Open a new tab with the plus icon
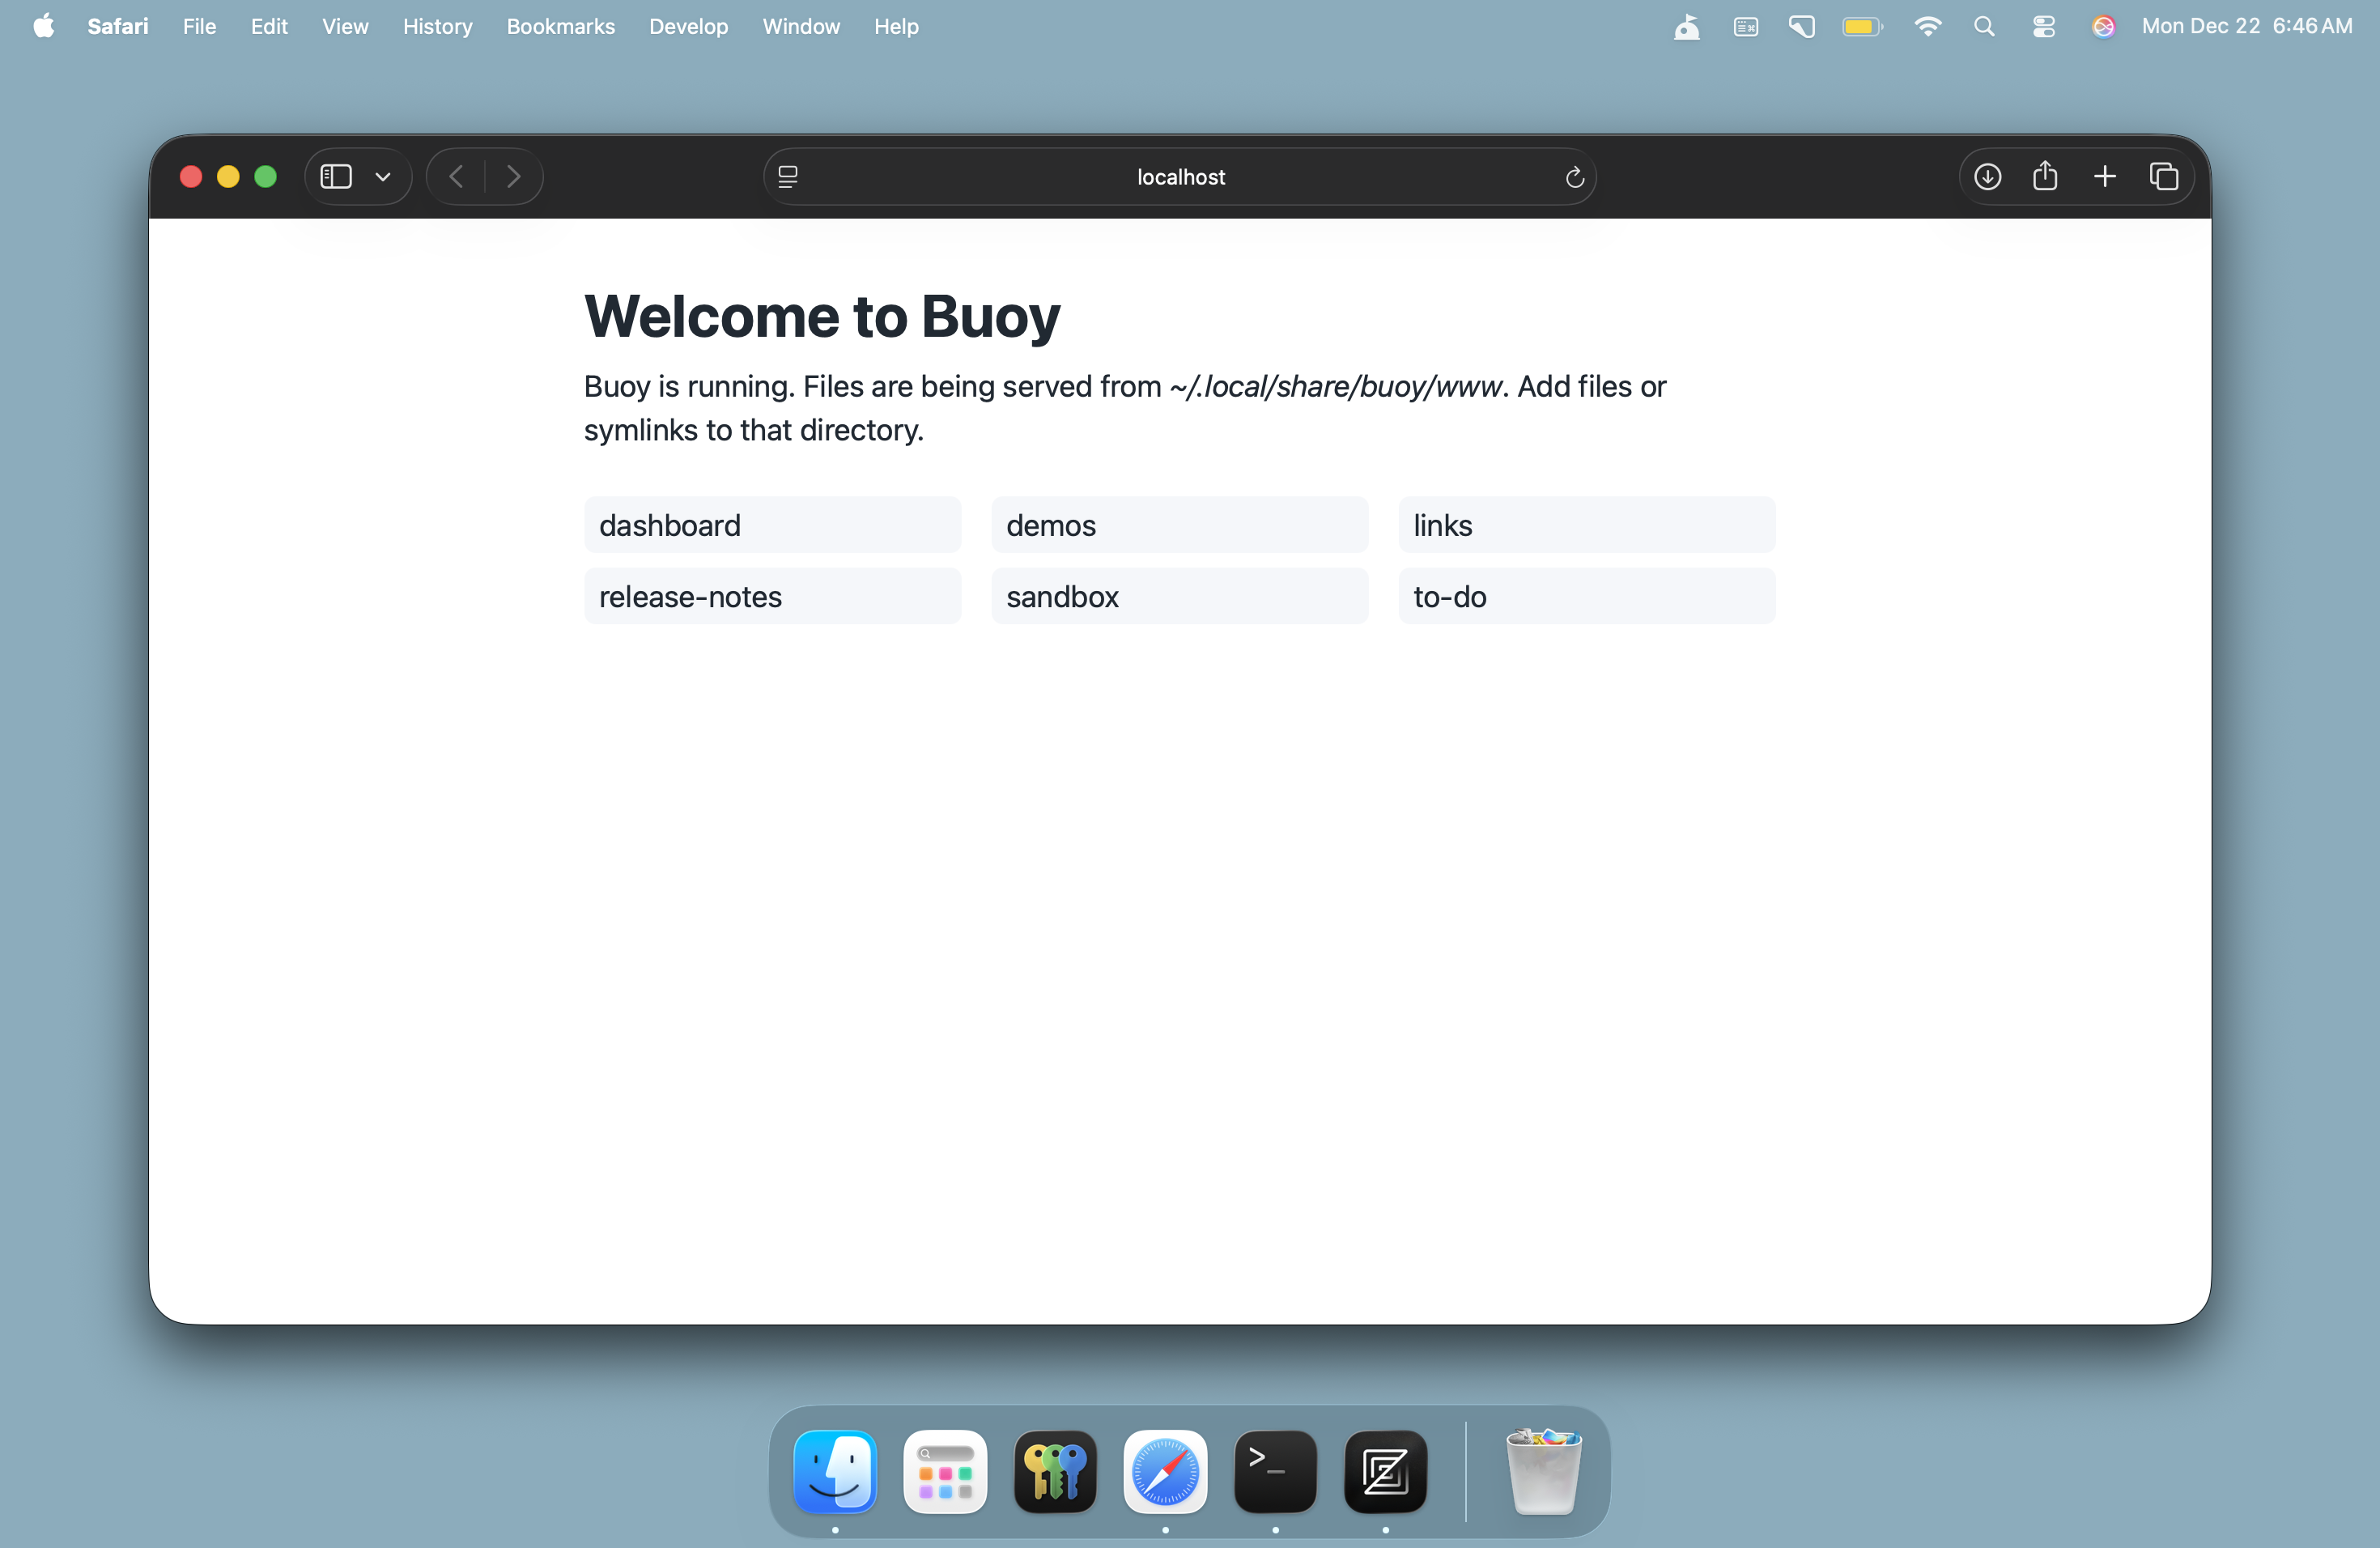Viewport: 2380px width, 1548px height. click(x=2104, y=177)
